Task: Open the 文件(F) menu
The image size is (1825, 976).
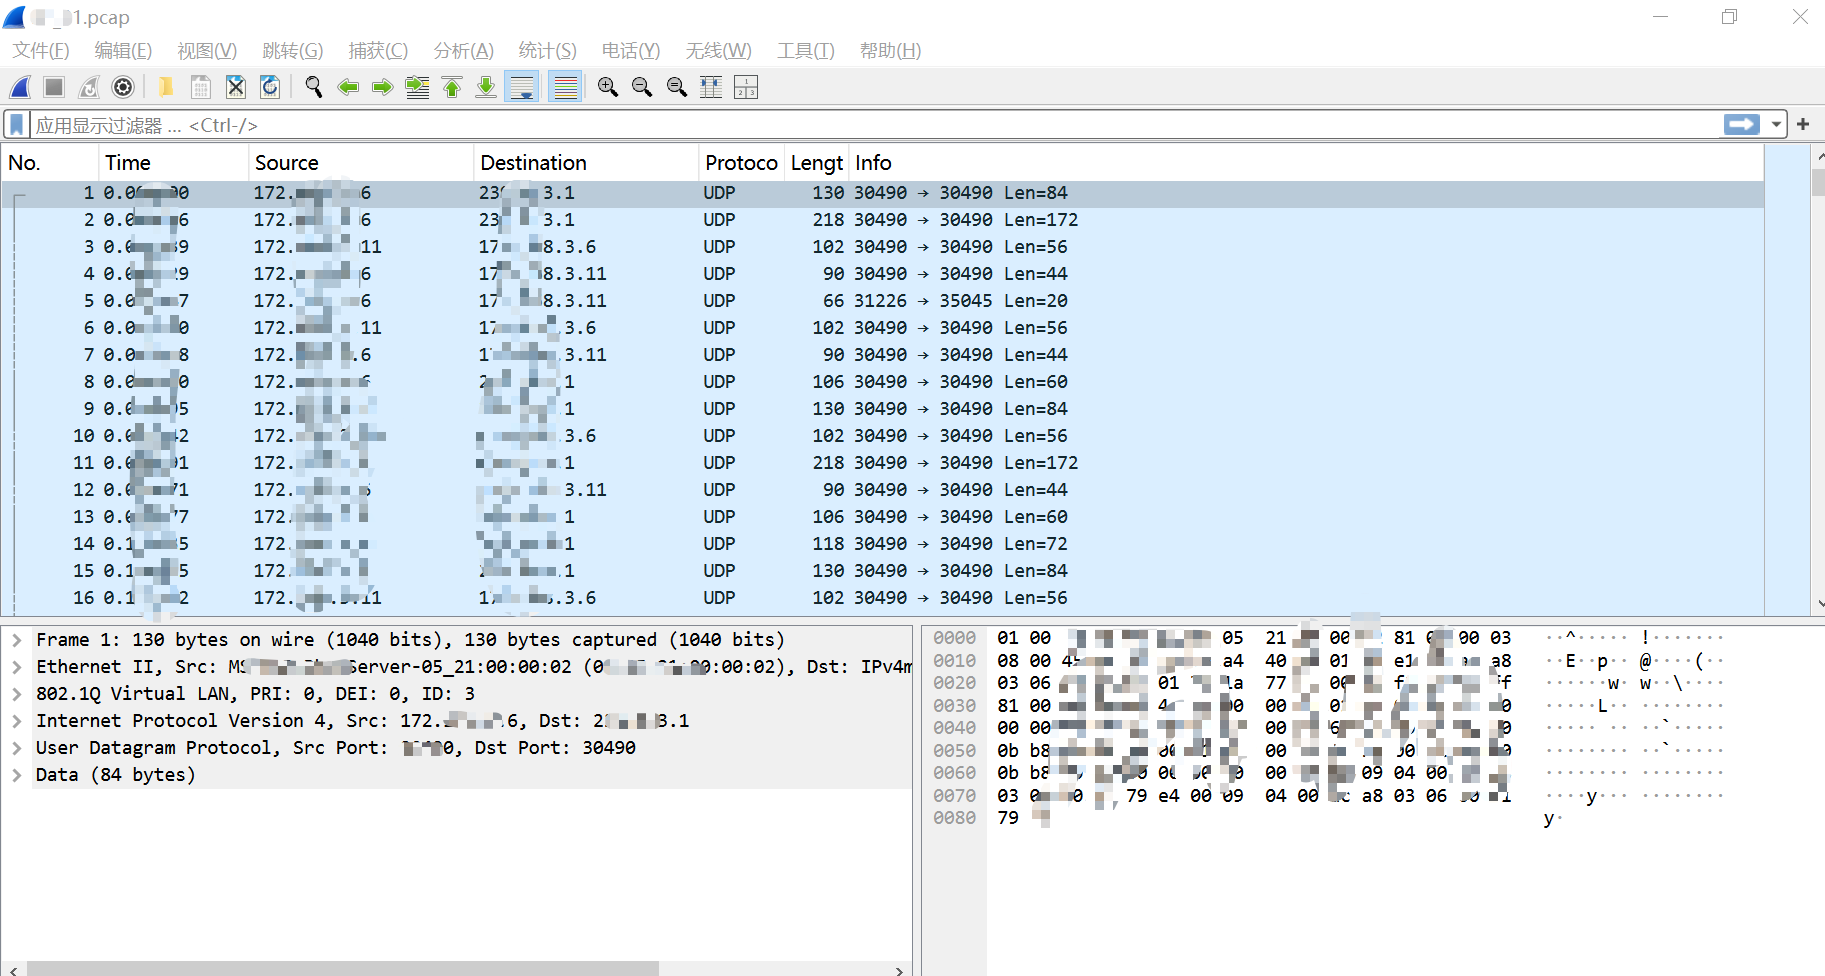Action: pos(41,51)
